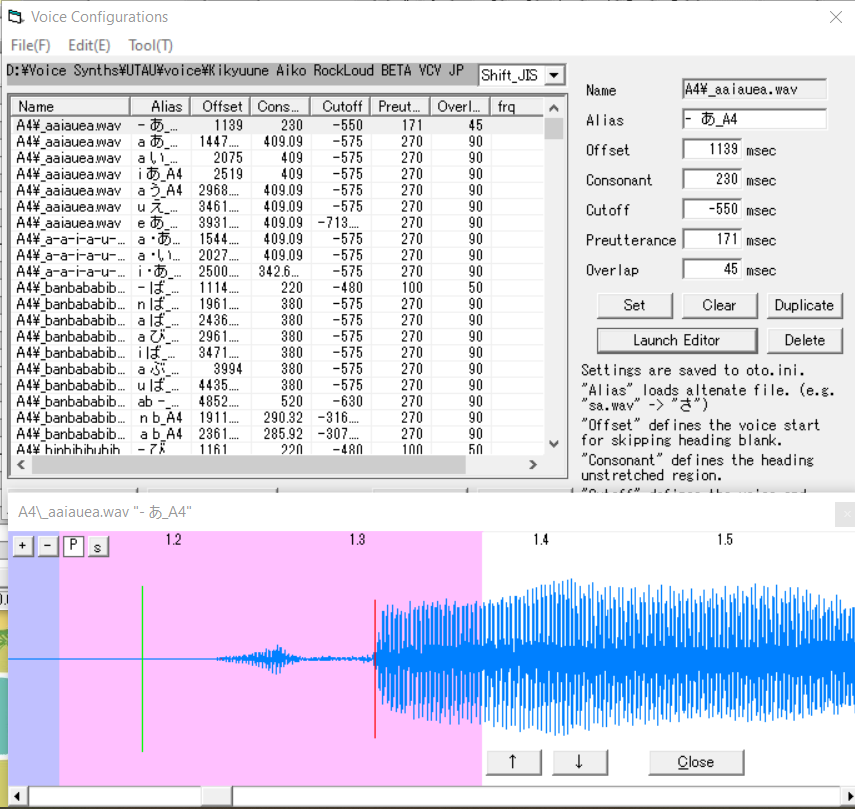
Task: Go to next entry with down arrow
Action: pos(578,761)
